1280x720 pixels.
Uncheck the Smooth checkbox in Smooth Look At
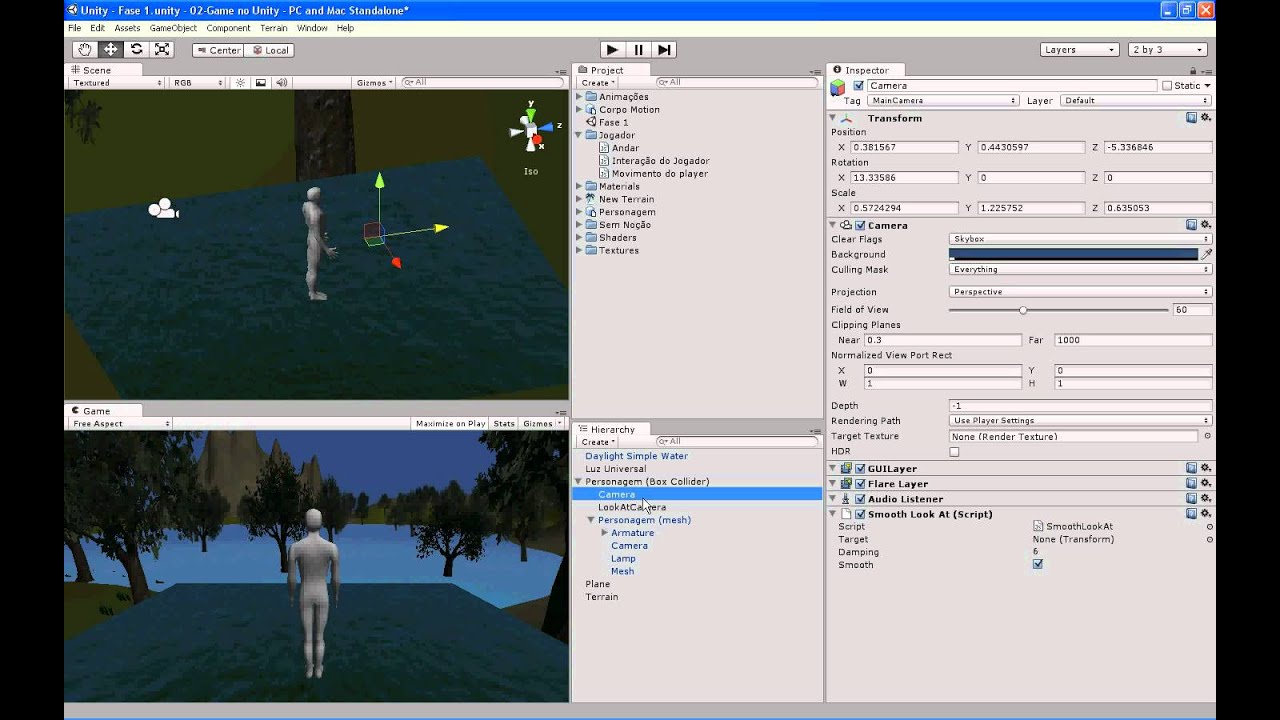(x=1038, y=564)
